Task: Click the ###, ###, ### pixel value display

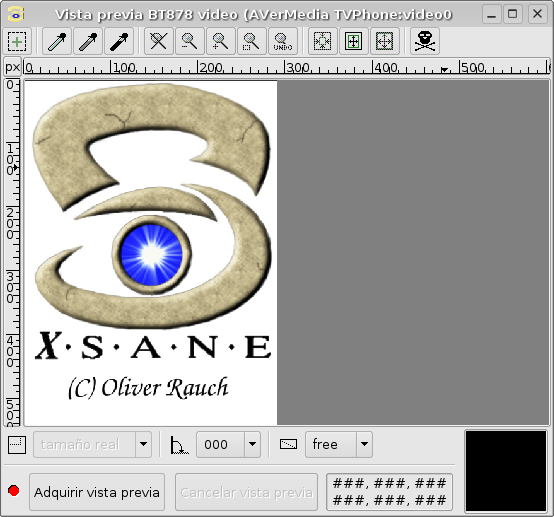Action: (x=389, y=492)
